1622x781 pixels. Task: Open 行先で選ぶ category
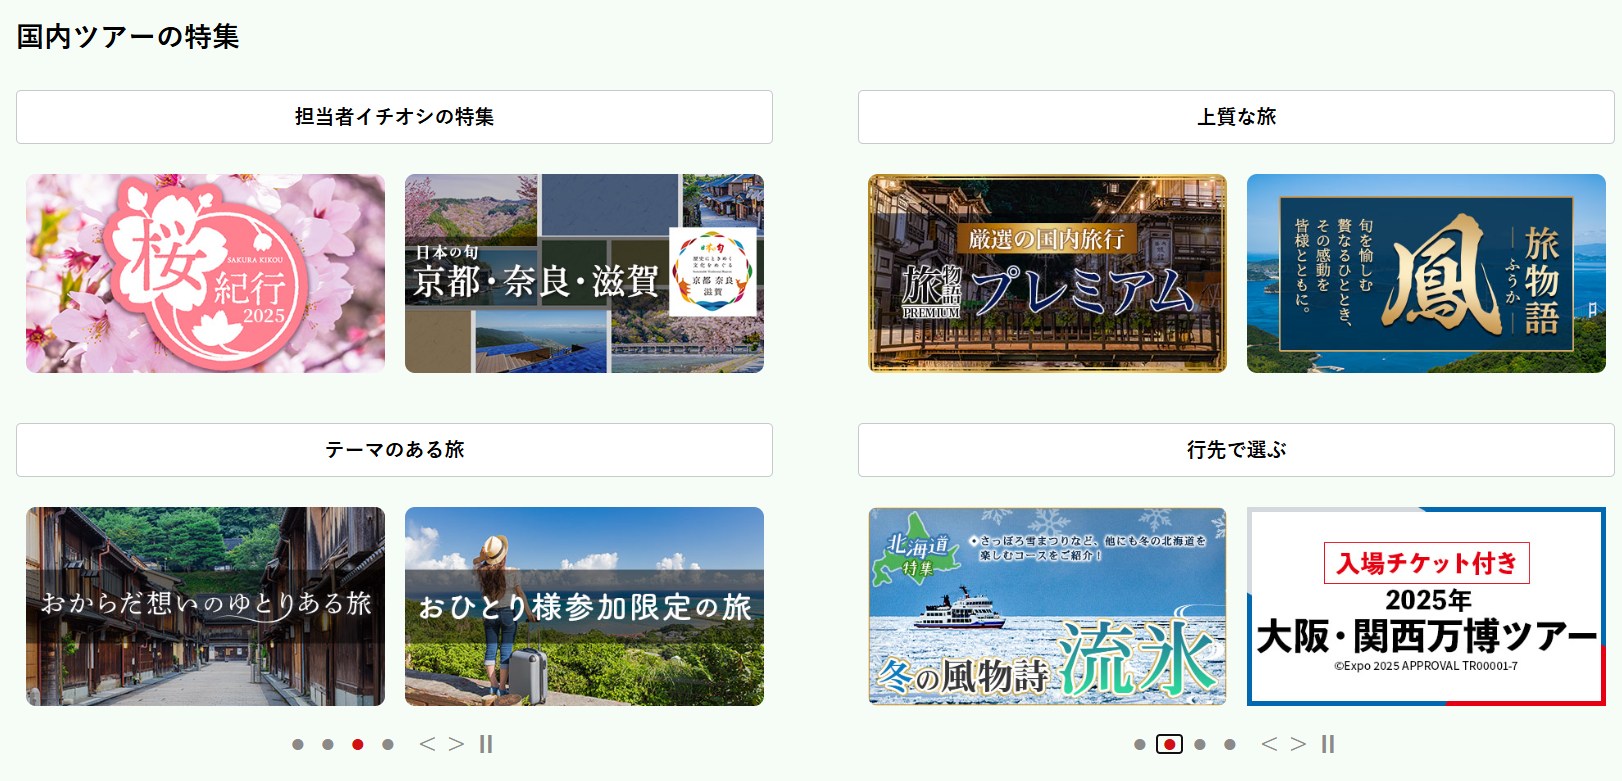[x=1236, y=450]
